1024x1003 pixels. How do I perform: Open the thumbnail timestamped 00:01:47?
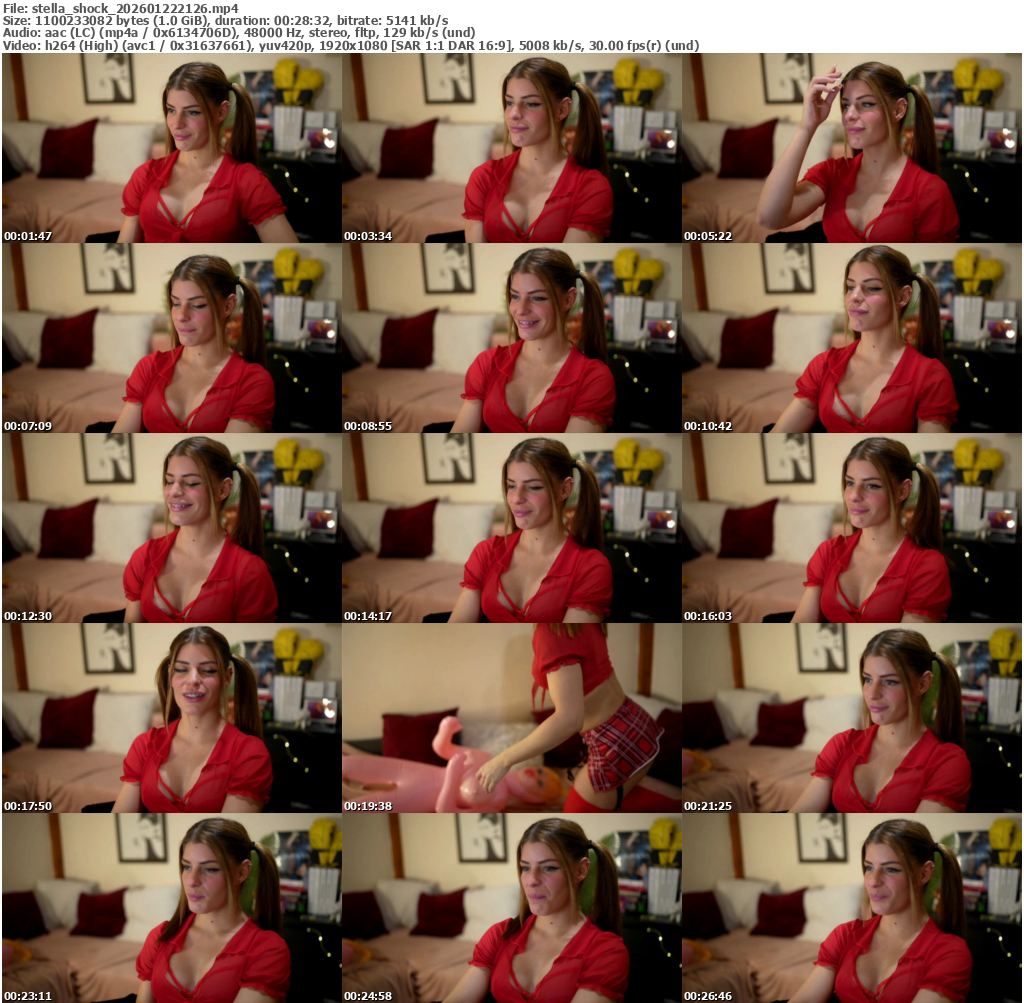point(171,148)
